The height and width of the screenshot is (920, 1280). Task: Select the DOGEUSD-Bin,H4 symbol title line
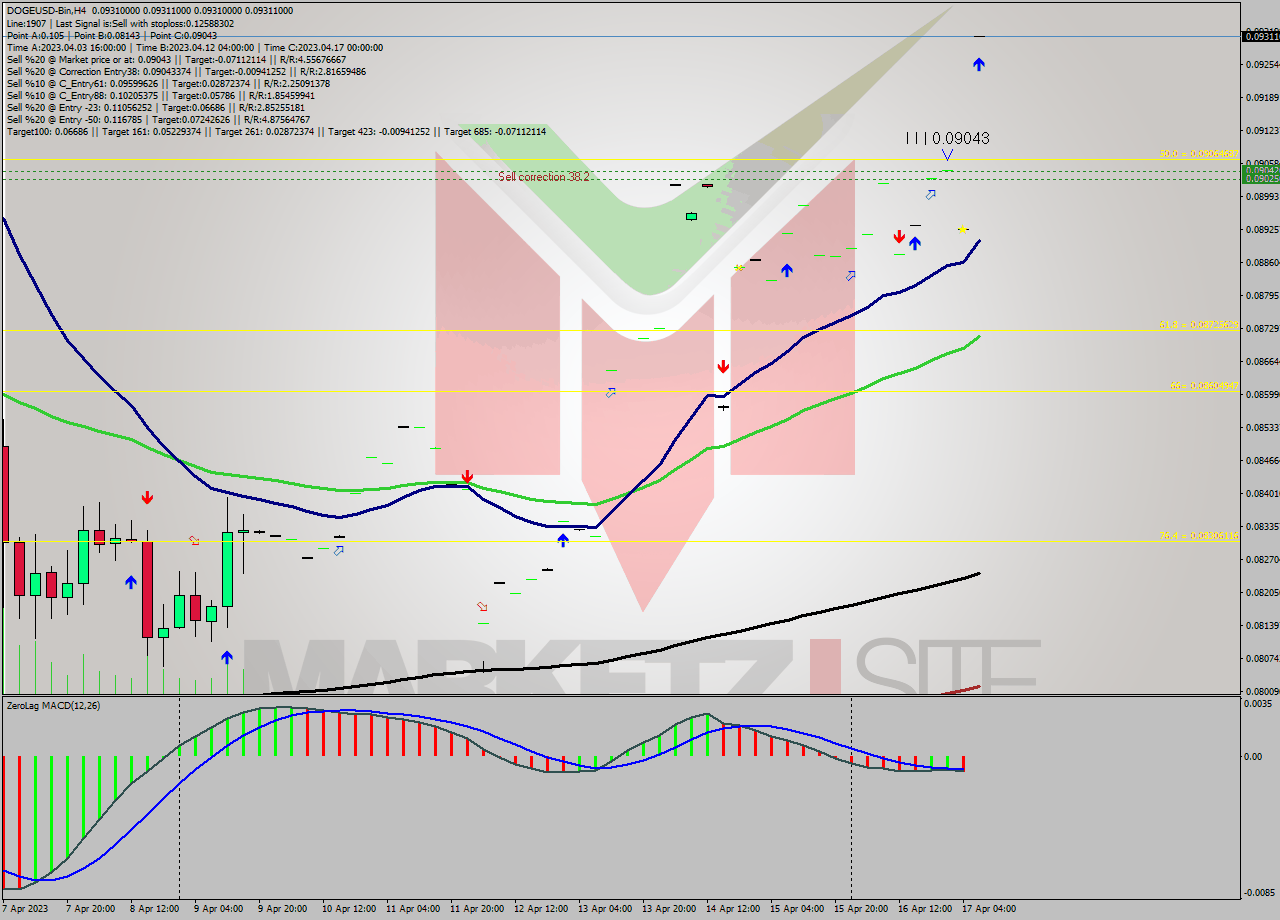point(150,11)
